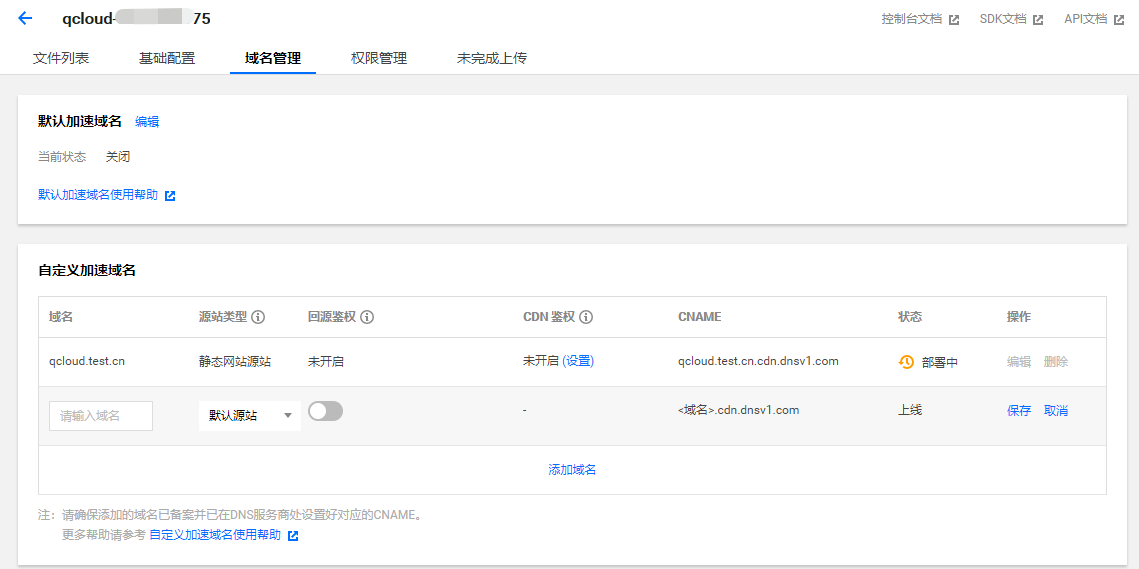Click info icon next to 回源鉴权
This screenshot has height=569, width=1139.
tap(367, 317)
